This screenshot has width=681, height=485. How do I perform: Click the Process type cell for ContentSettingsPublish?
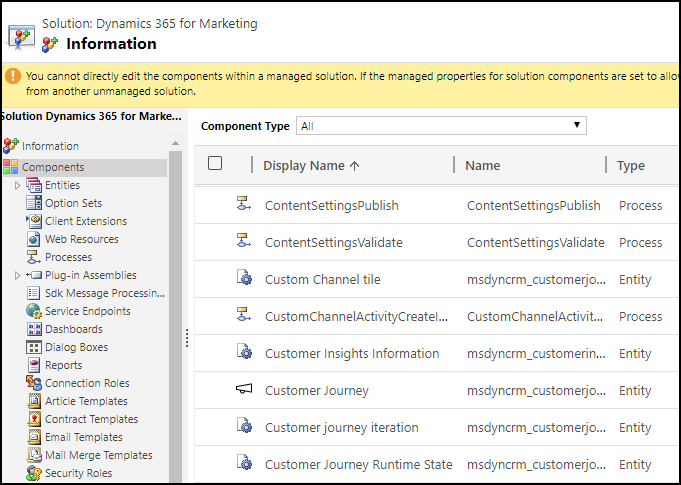pyautogui.click(x=641, y=205)
